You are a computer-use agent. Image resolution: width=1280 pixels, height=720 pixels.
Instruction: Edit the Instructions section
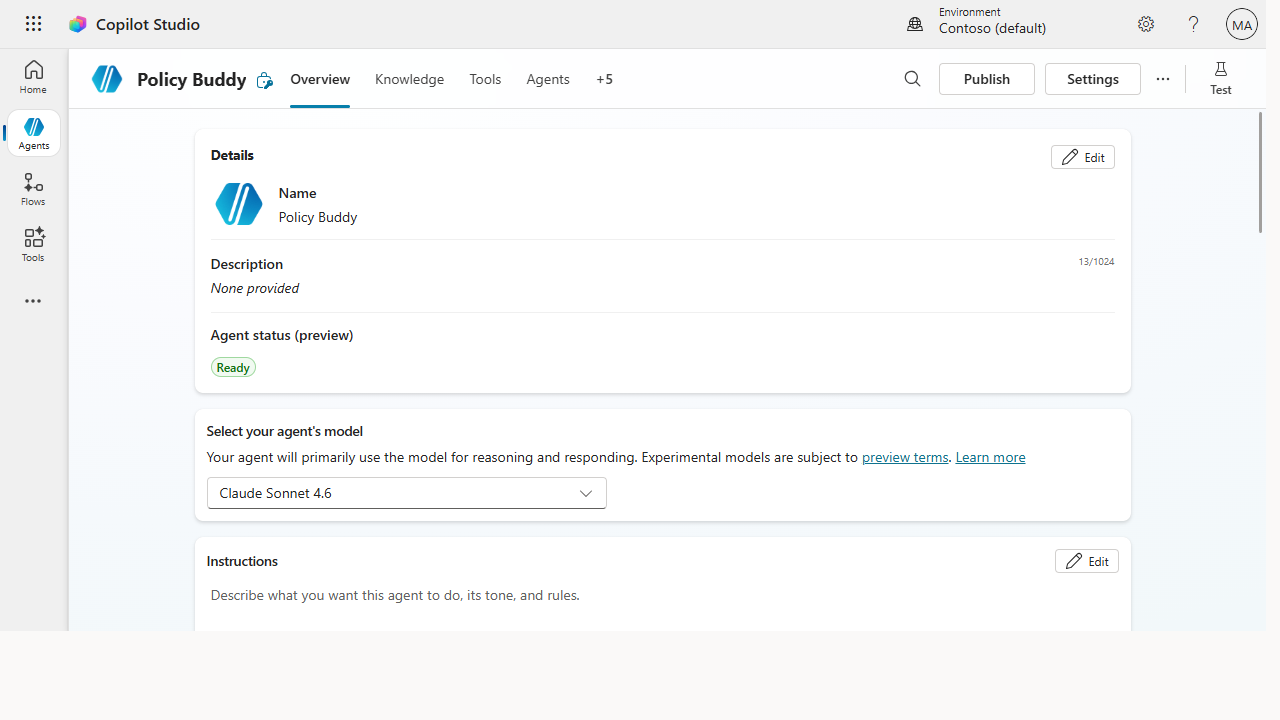pos(1087,561)
